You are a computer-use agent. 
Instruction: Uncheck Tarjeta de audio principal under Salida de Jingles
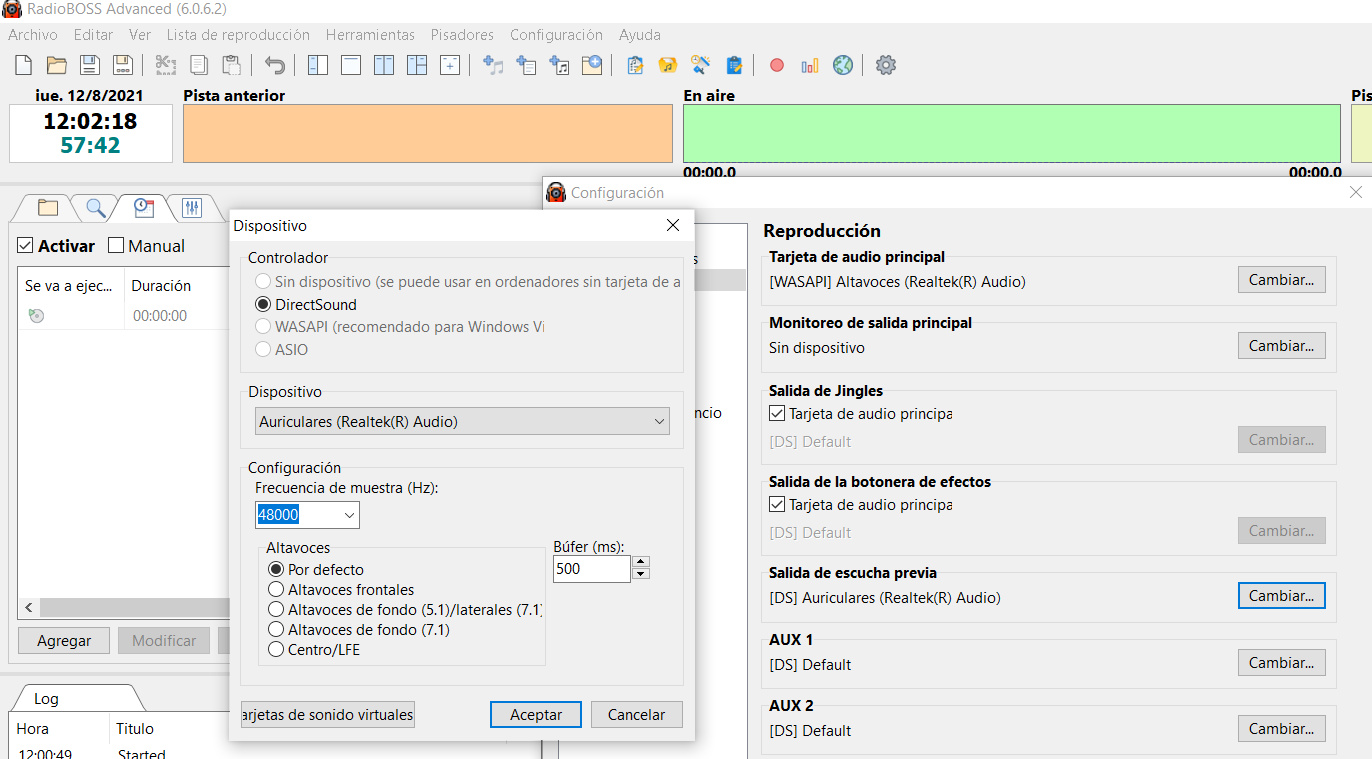point(777,413)
